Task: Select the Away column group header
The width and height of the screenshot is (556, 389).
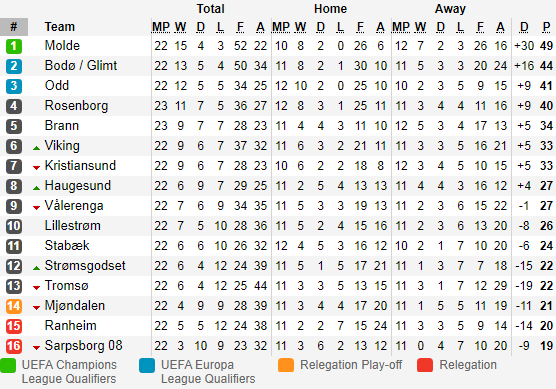Action: [450, 9]
